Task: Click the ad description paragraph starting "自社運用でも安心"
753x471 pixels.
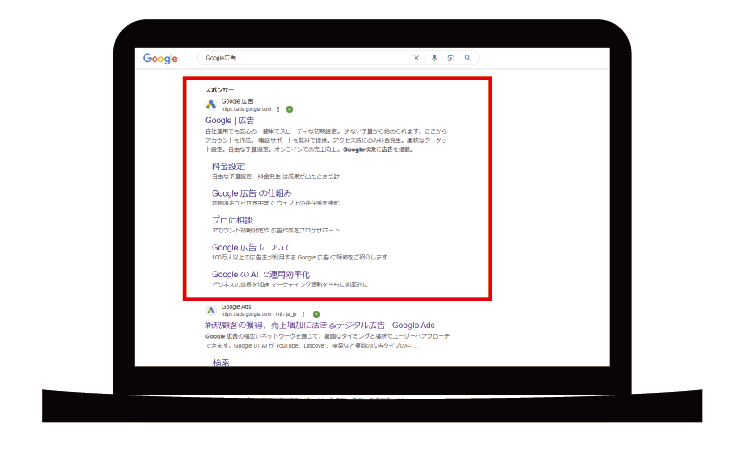Action: pos(326,140)
